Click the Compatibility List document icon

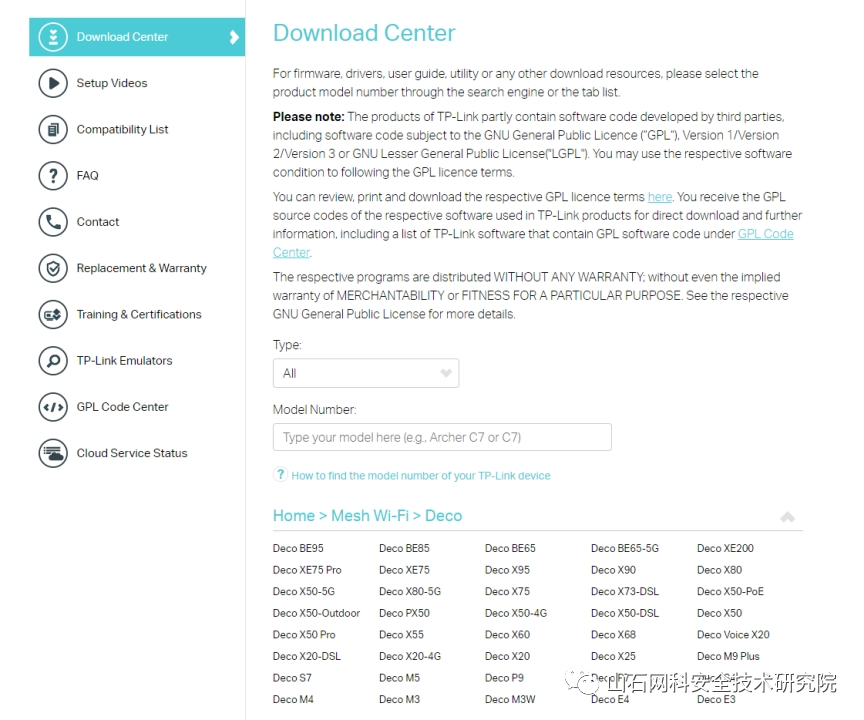tap(53, 129)
